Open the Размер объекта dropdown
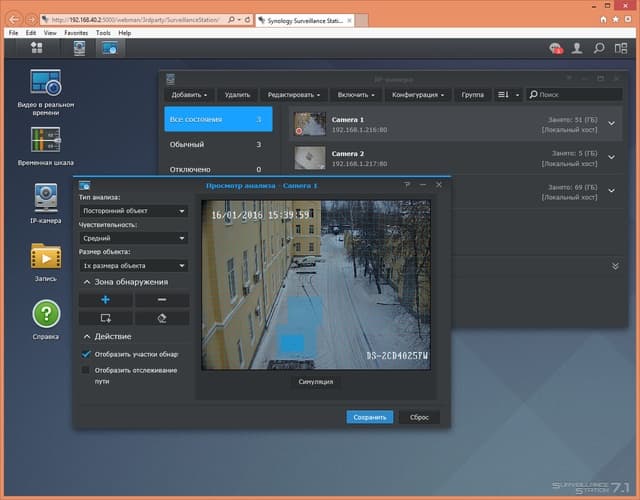 (x=133, y=266)
